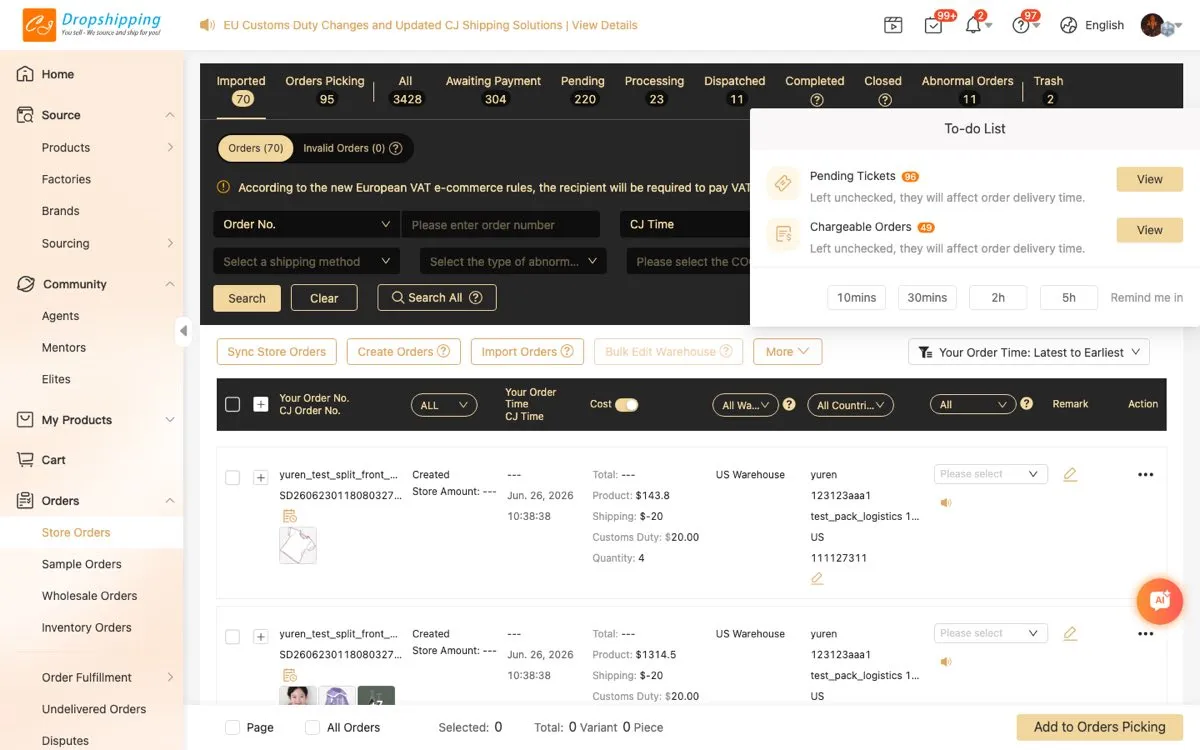The width and height of the screenshot is (1200, 750).
Task: Collapse the Orders section in sidebar
Action: point(170,500)
